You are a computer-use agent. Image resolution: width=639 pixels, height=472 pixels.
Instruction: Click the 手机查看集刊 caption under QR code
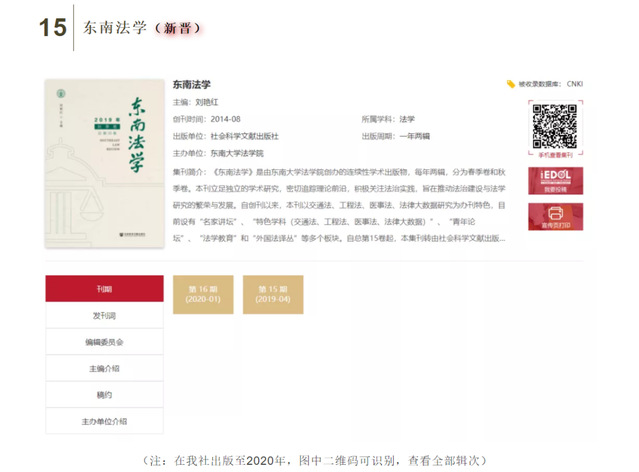point(555,156)
